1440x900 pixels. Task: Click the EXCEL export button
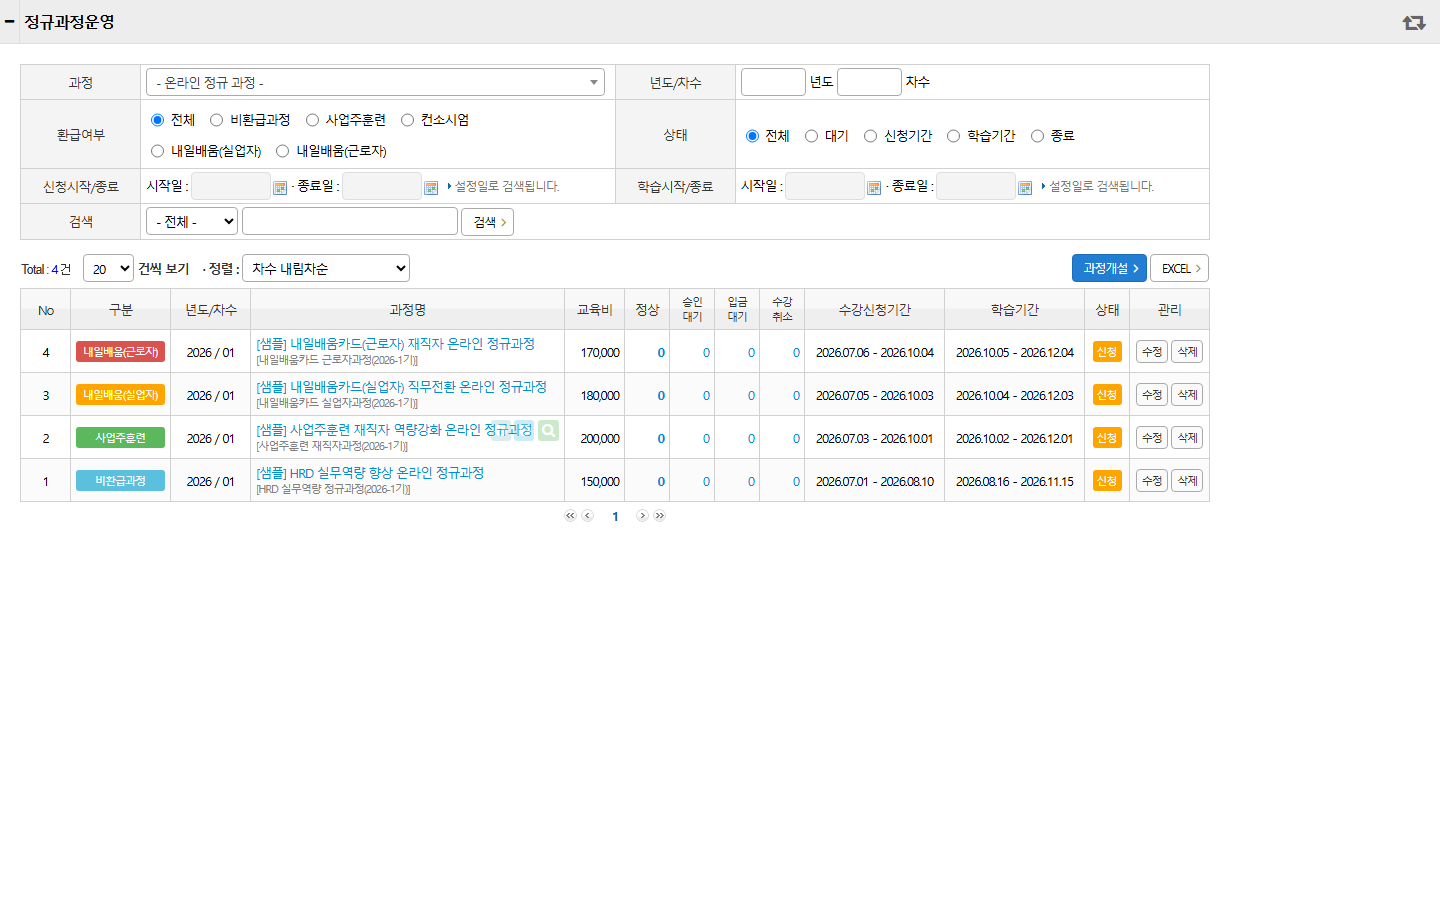pos(1179,268)
